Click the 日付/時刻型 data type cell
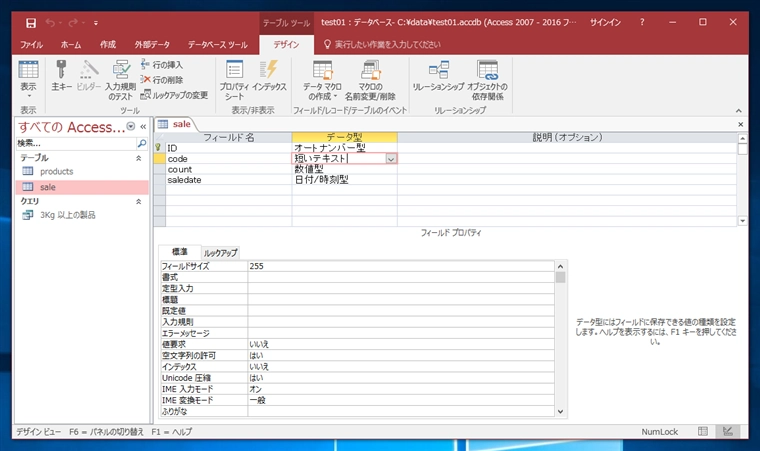The width and height of the screenshot is (760, 451). (x=345, y=180)
